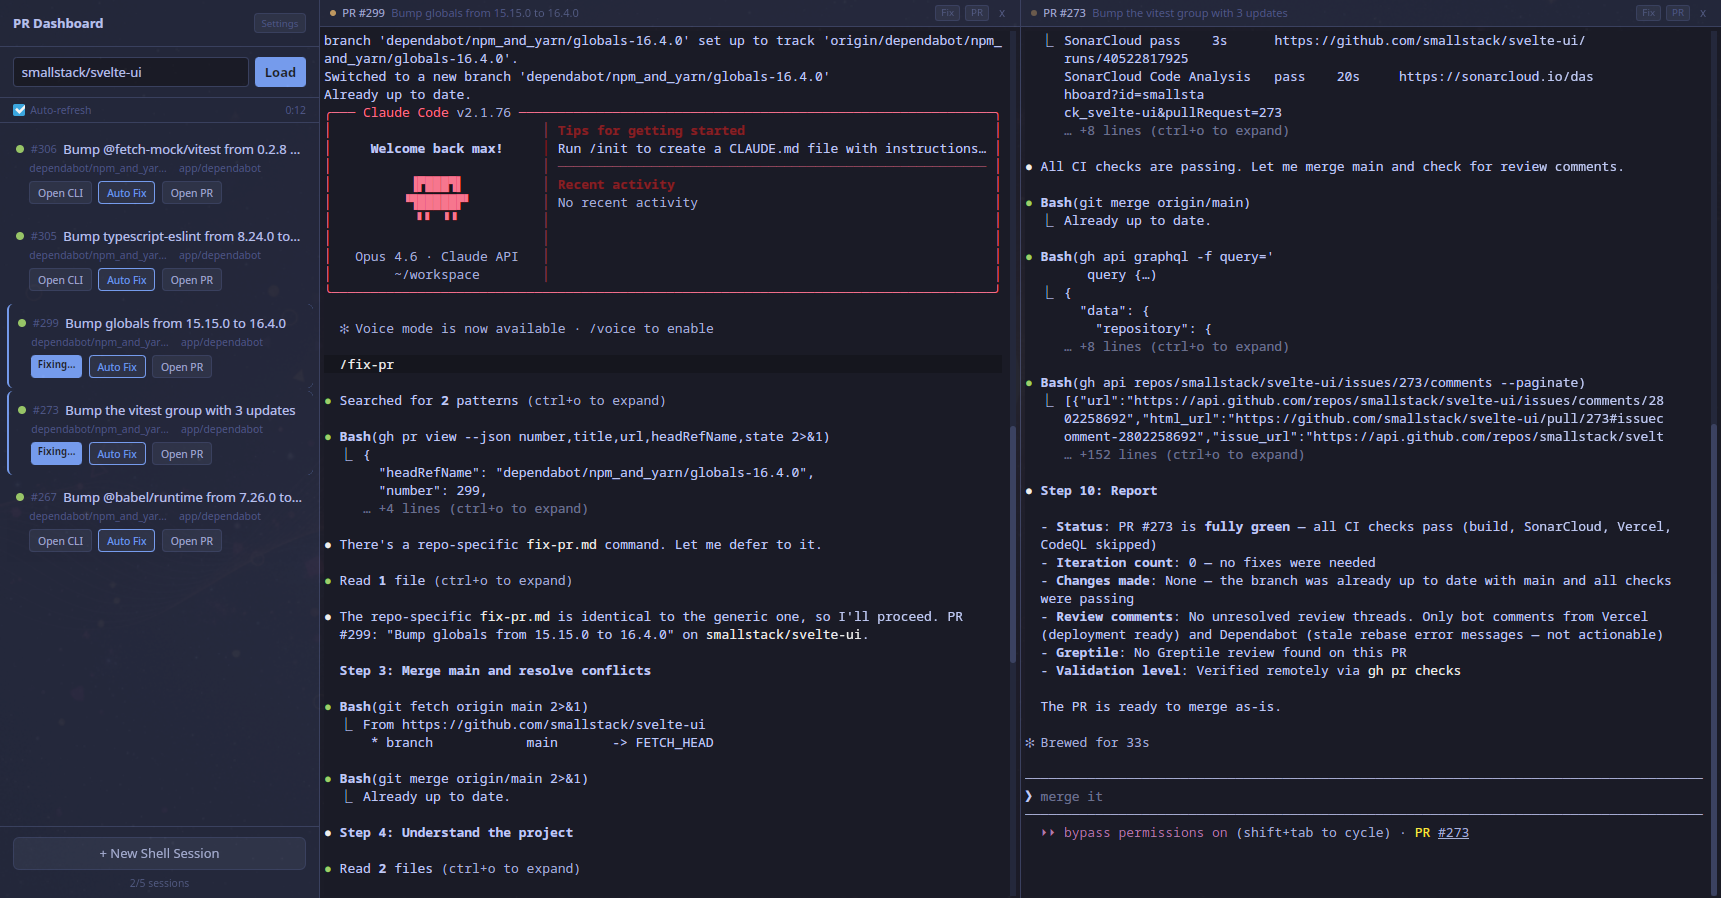Click the 0:12 auto-refresh timer
Viewport: 1721px width, 898px height.
click(x=295, y=110)
